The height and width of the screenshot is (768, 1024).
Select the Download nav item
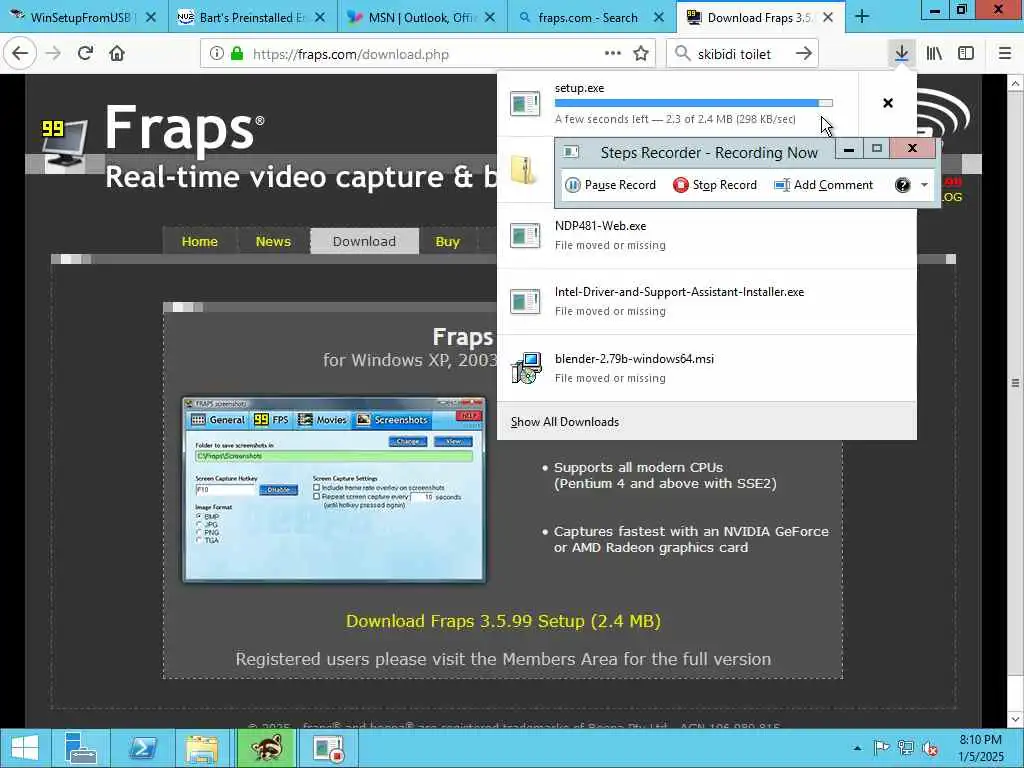pyautogui.click(x=364, y=242)
